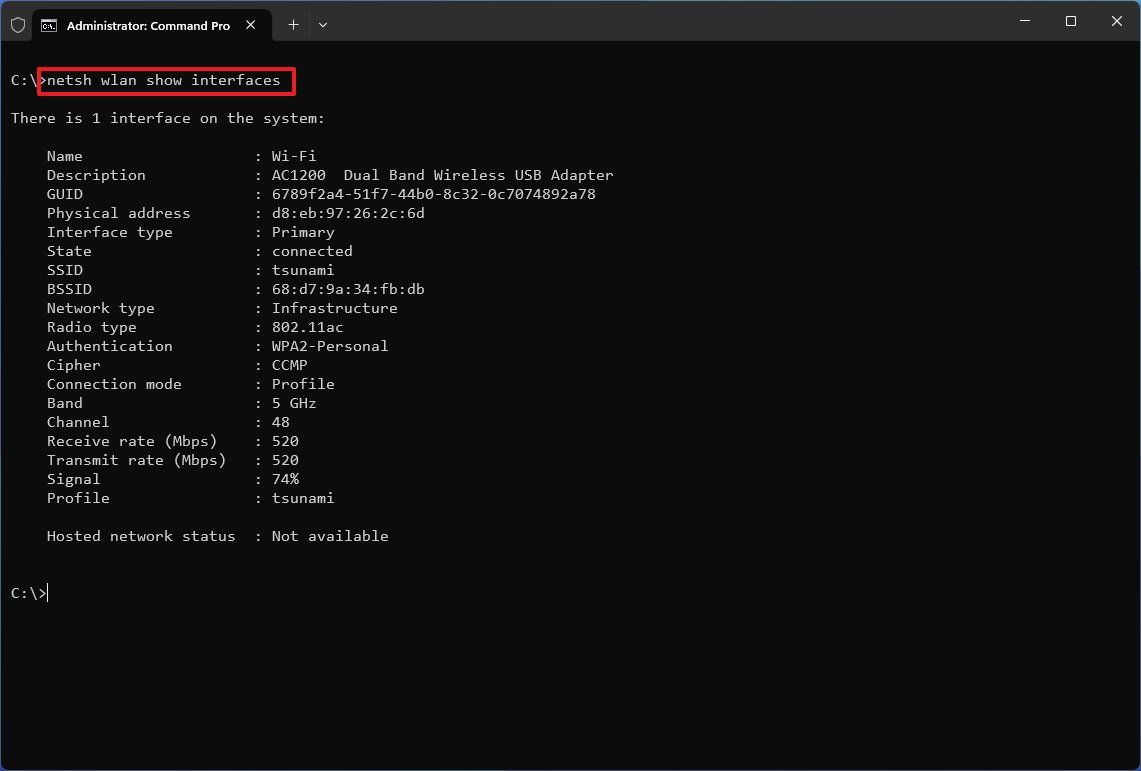Click the administrator shield icon in the title bar
Viewport: 1141px width, 771px height.
click(x=18, y=24)
